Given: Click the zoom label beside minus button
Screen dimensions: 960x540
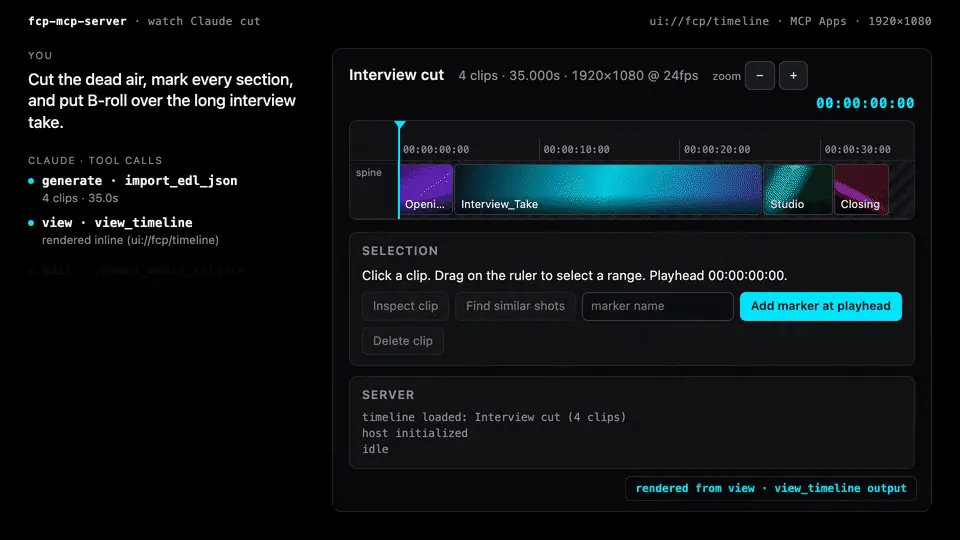Looking at the screenshot, I should click(x=726, y=77).
